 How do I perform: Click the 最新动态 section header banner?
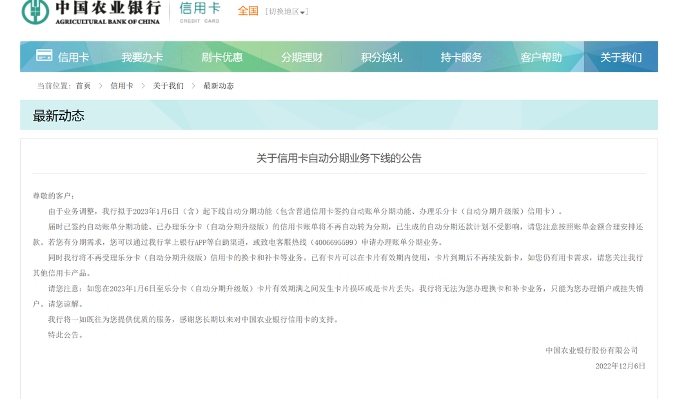[x=339, y=115]
